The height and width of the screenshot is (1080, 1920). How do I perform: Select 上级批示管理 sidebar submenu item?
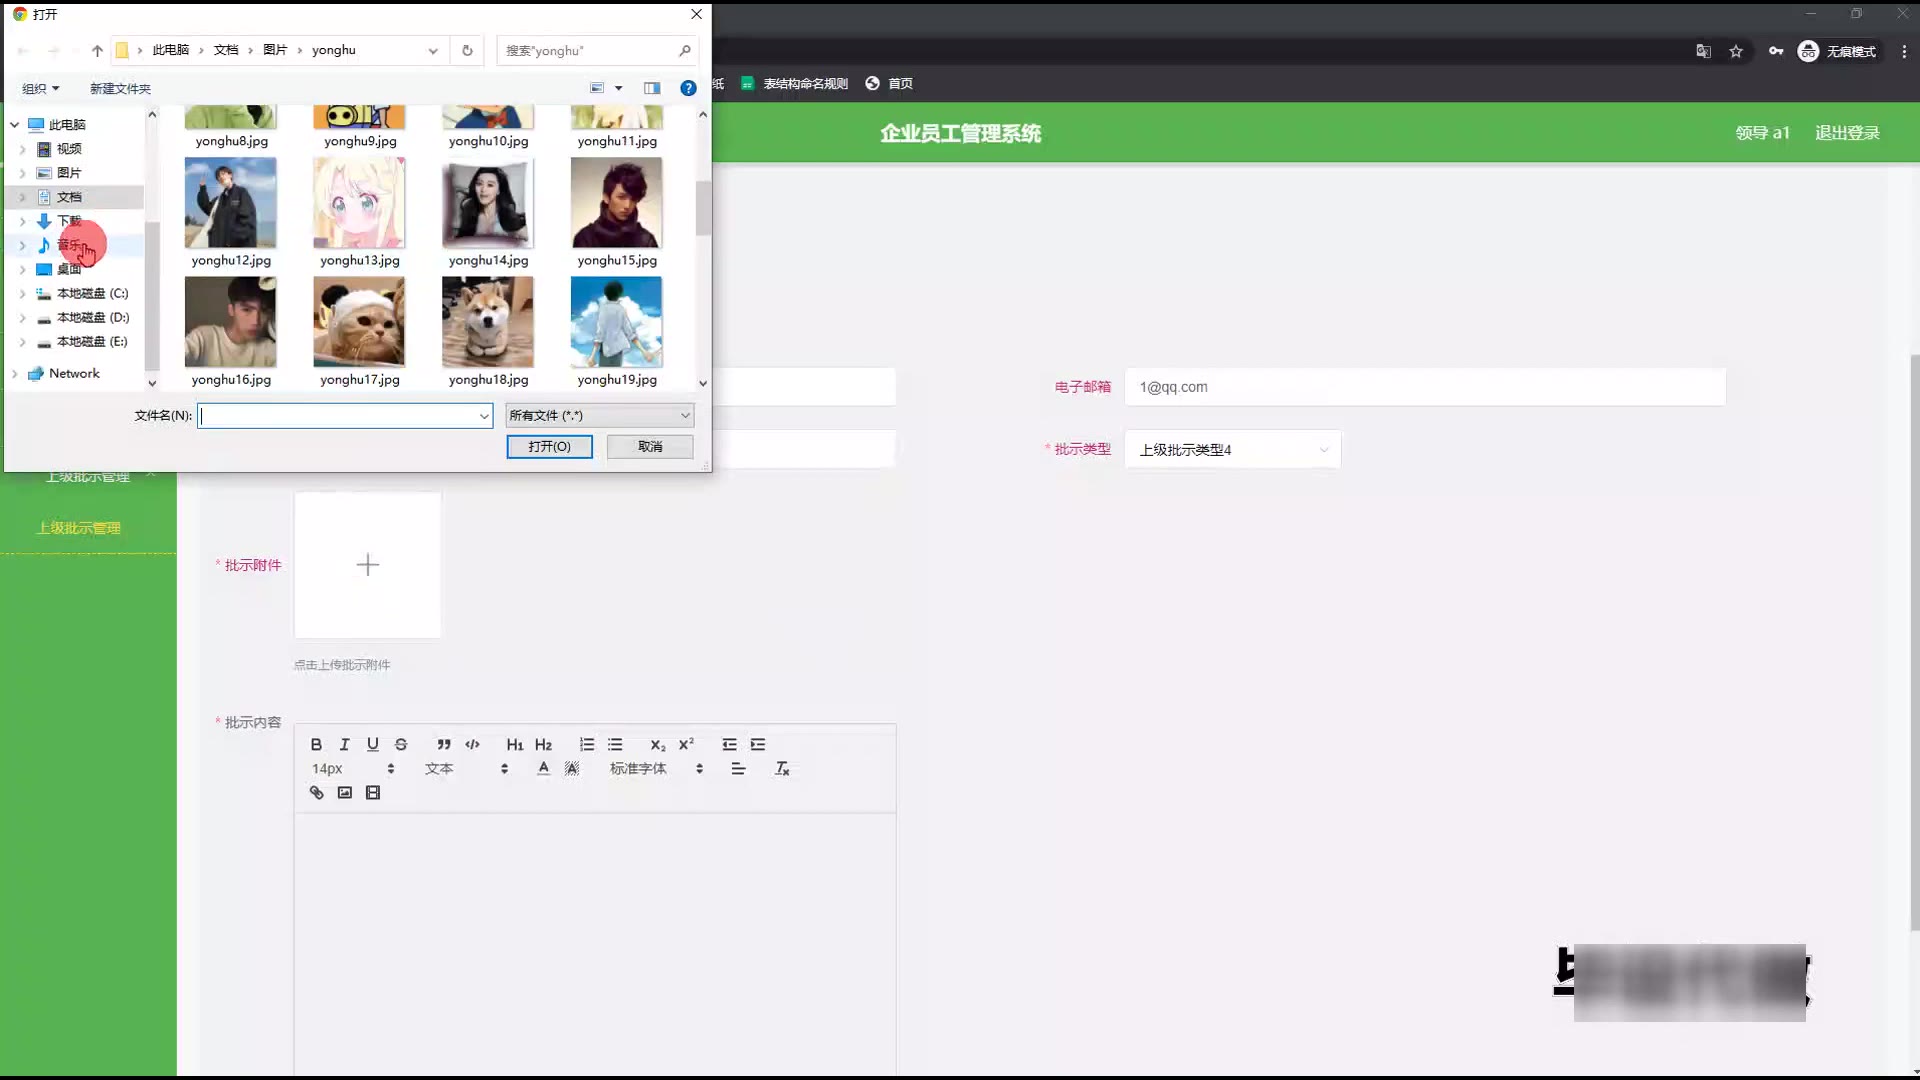pos(78,528)
